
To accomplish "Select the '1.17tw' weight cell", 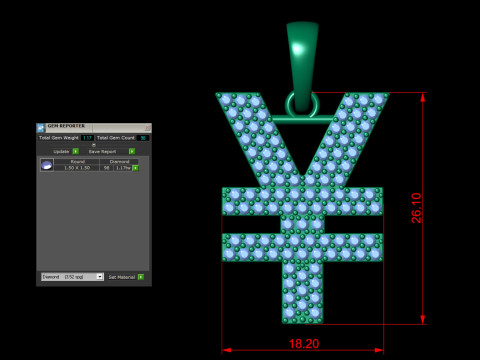I will click(x=123, y=168).
